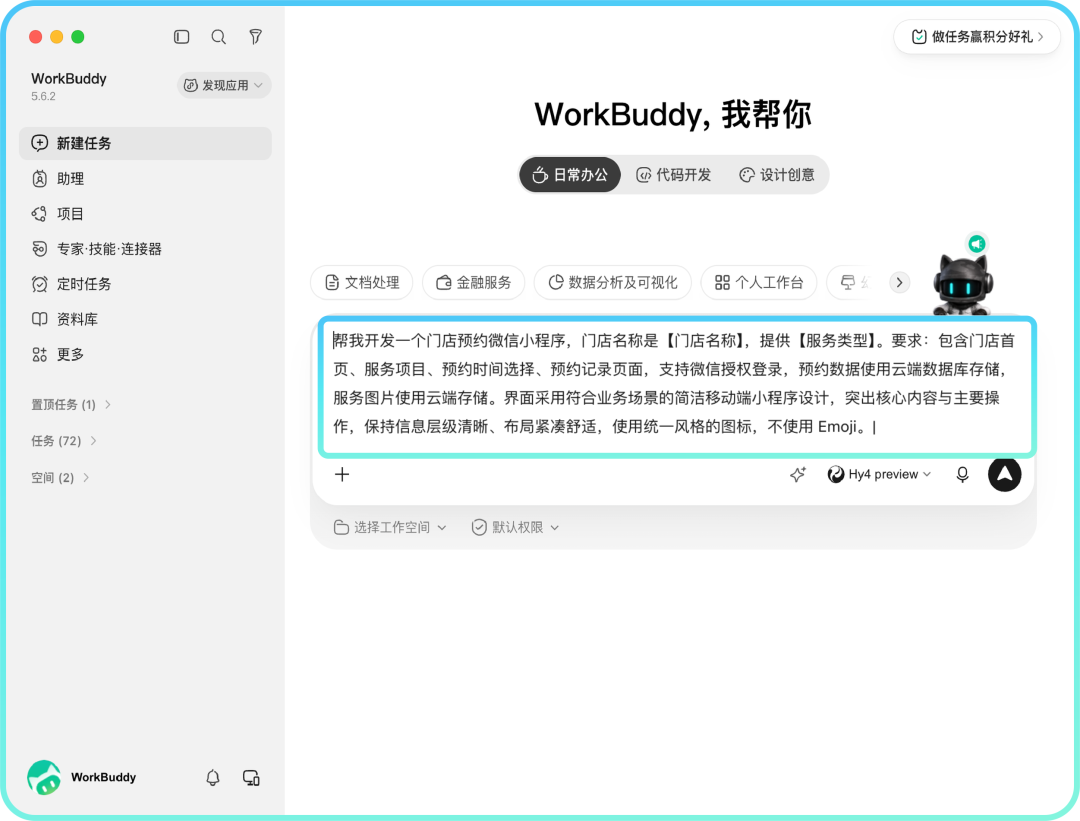Send the message with the arrow button
1080x821 pixels.
pos(1005,474)
